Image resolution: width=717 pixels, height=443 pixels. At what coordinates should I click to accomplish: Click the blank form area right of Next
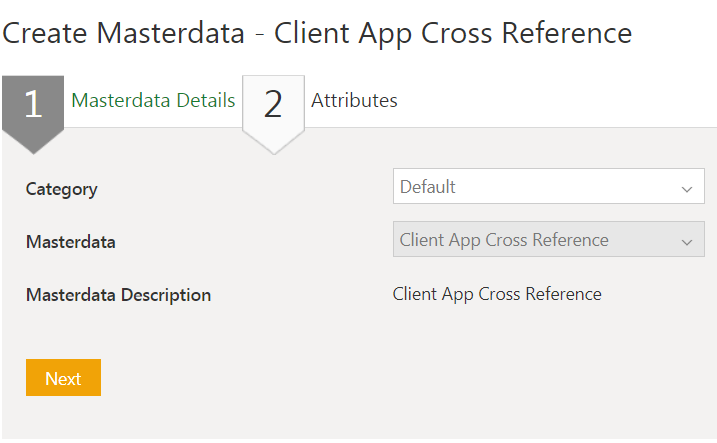400,380
